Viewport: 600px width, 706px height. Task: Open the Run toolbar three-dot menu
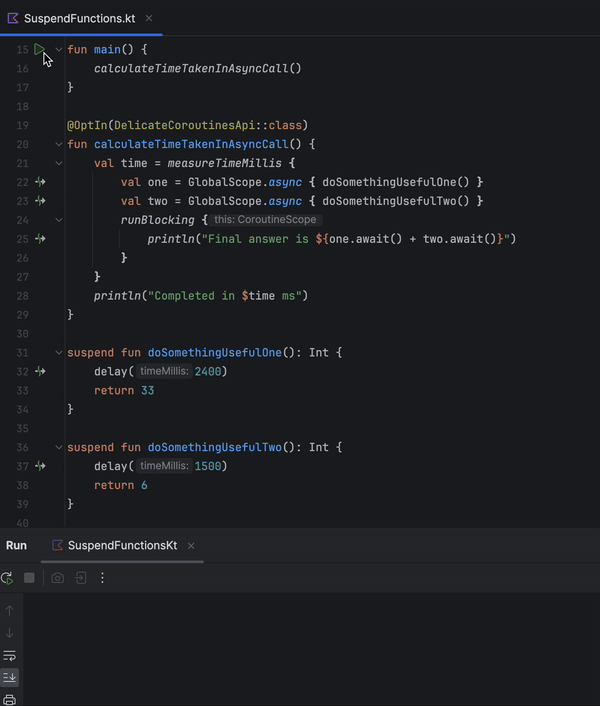[x=102, y=578]
